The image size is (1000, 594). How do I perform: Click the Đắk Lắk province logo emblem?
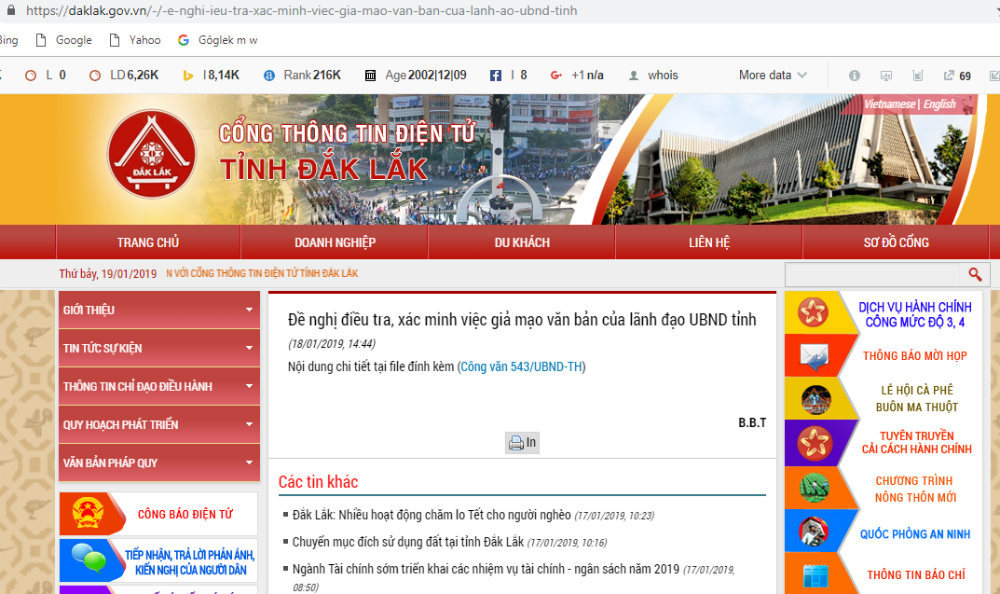point(152,155)
